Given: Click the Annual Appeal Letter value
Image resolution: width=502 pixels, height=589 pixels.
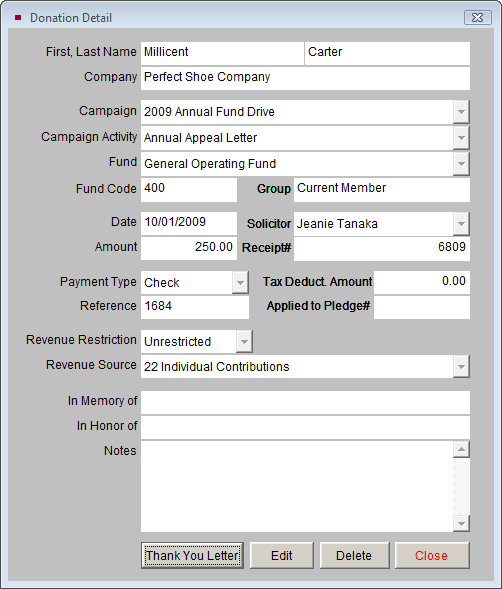Looking at the screenshot, I should pos(201,138).
